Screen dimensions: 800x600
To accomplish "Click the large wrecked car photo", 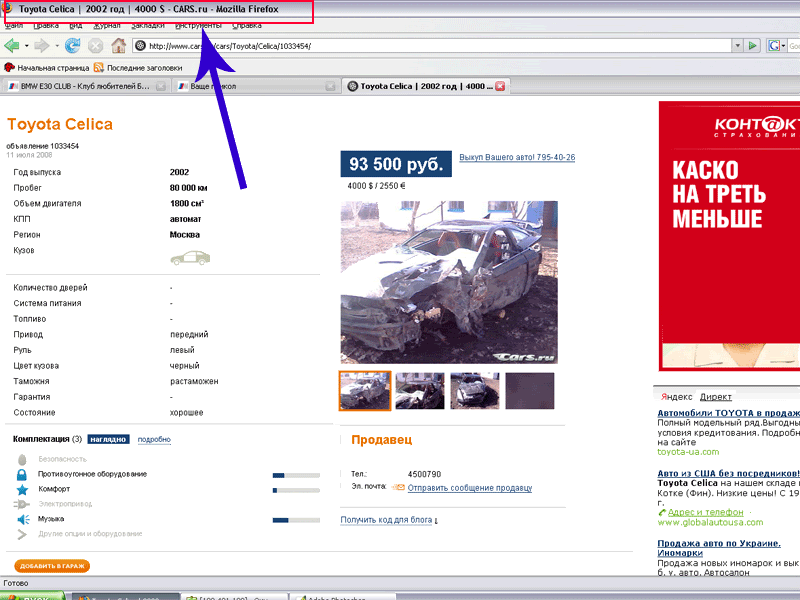I will coord(449,282).
